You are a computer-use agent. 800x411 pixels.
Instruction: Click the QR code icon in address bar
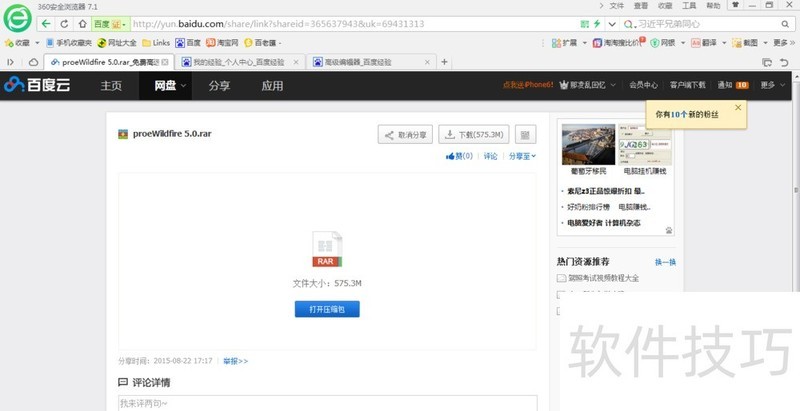pyautogui.click(x=585, y=24)
